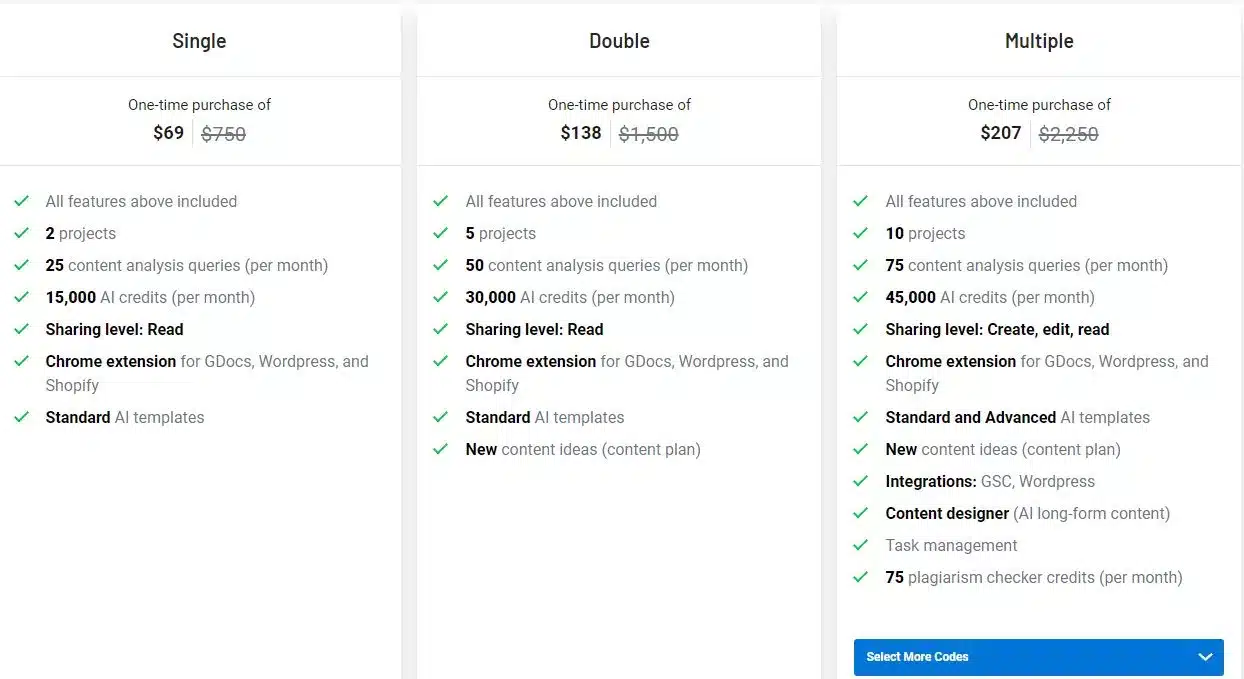Select the "Double" plan heading
The image size is (1244, 679).
point(619,41)
